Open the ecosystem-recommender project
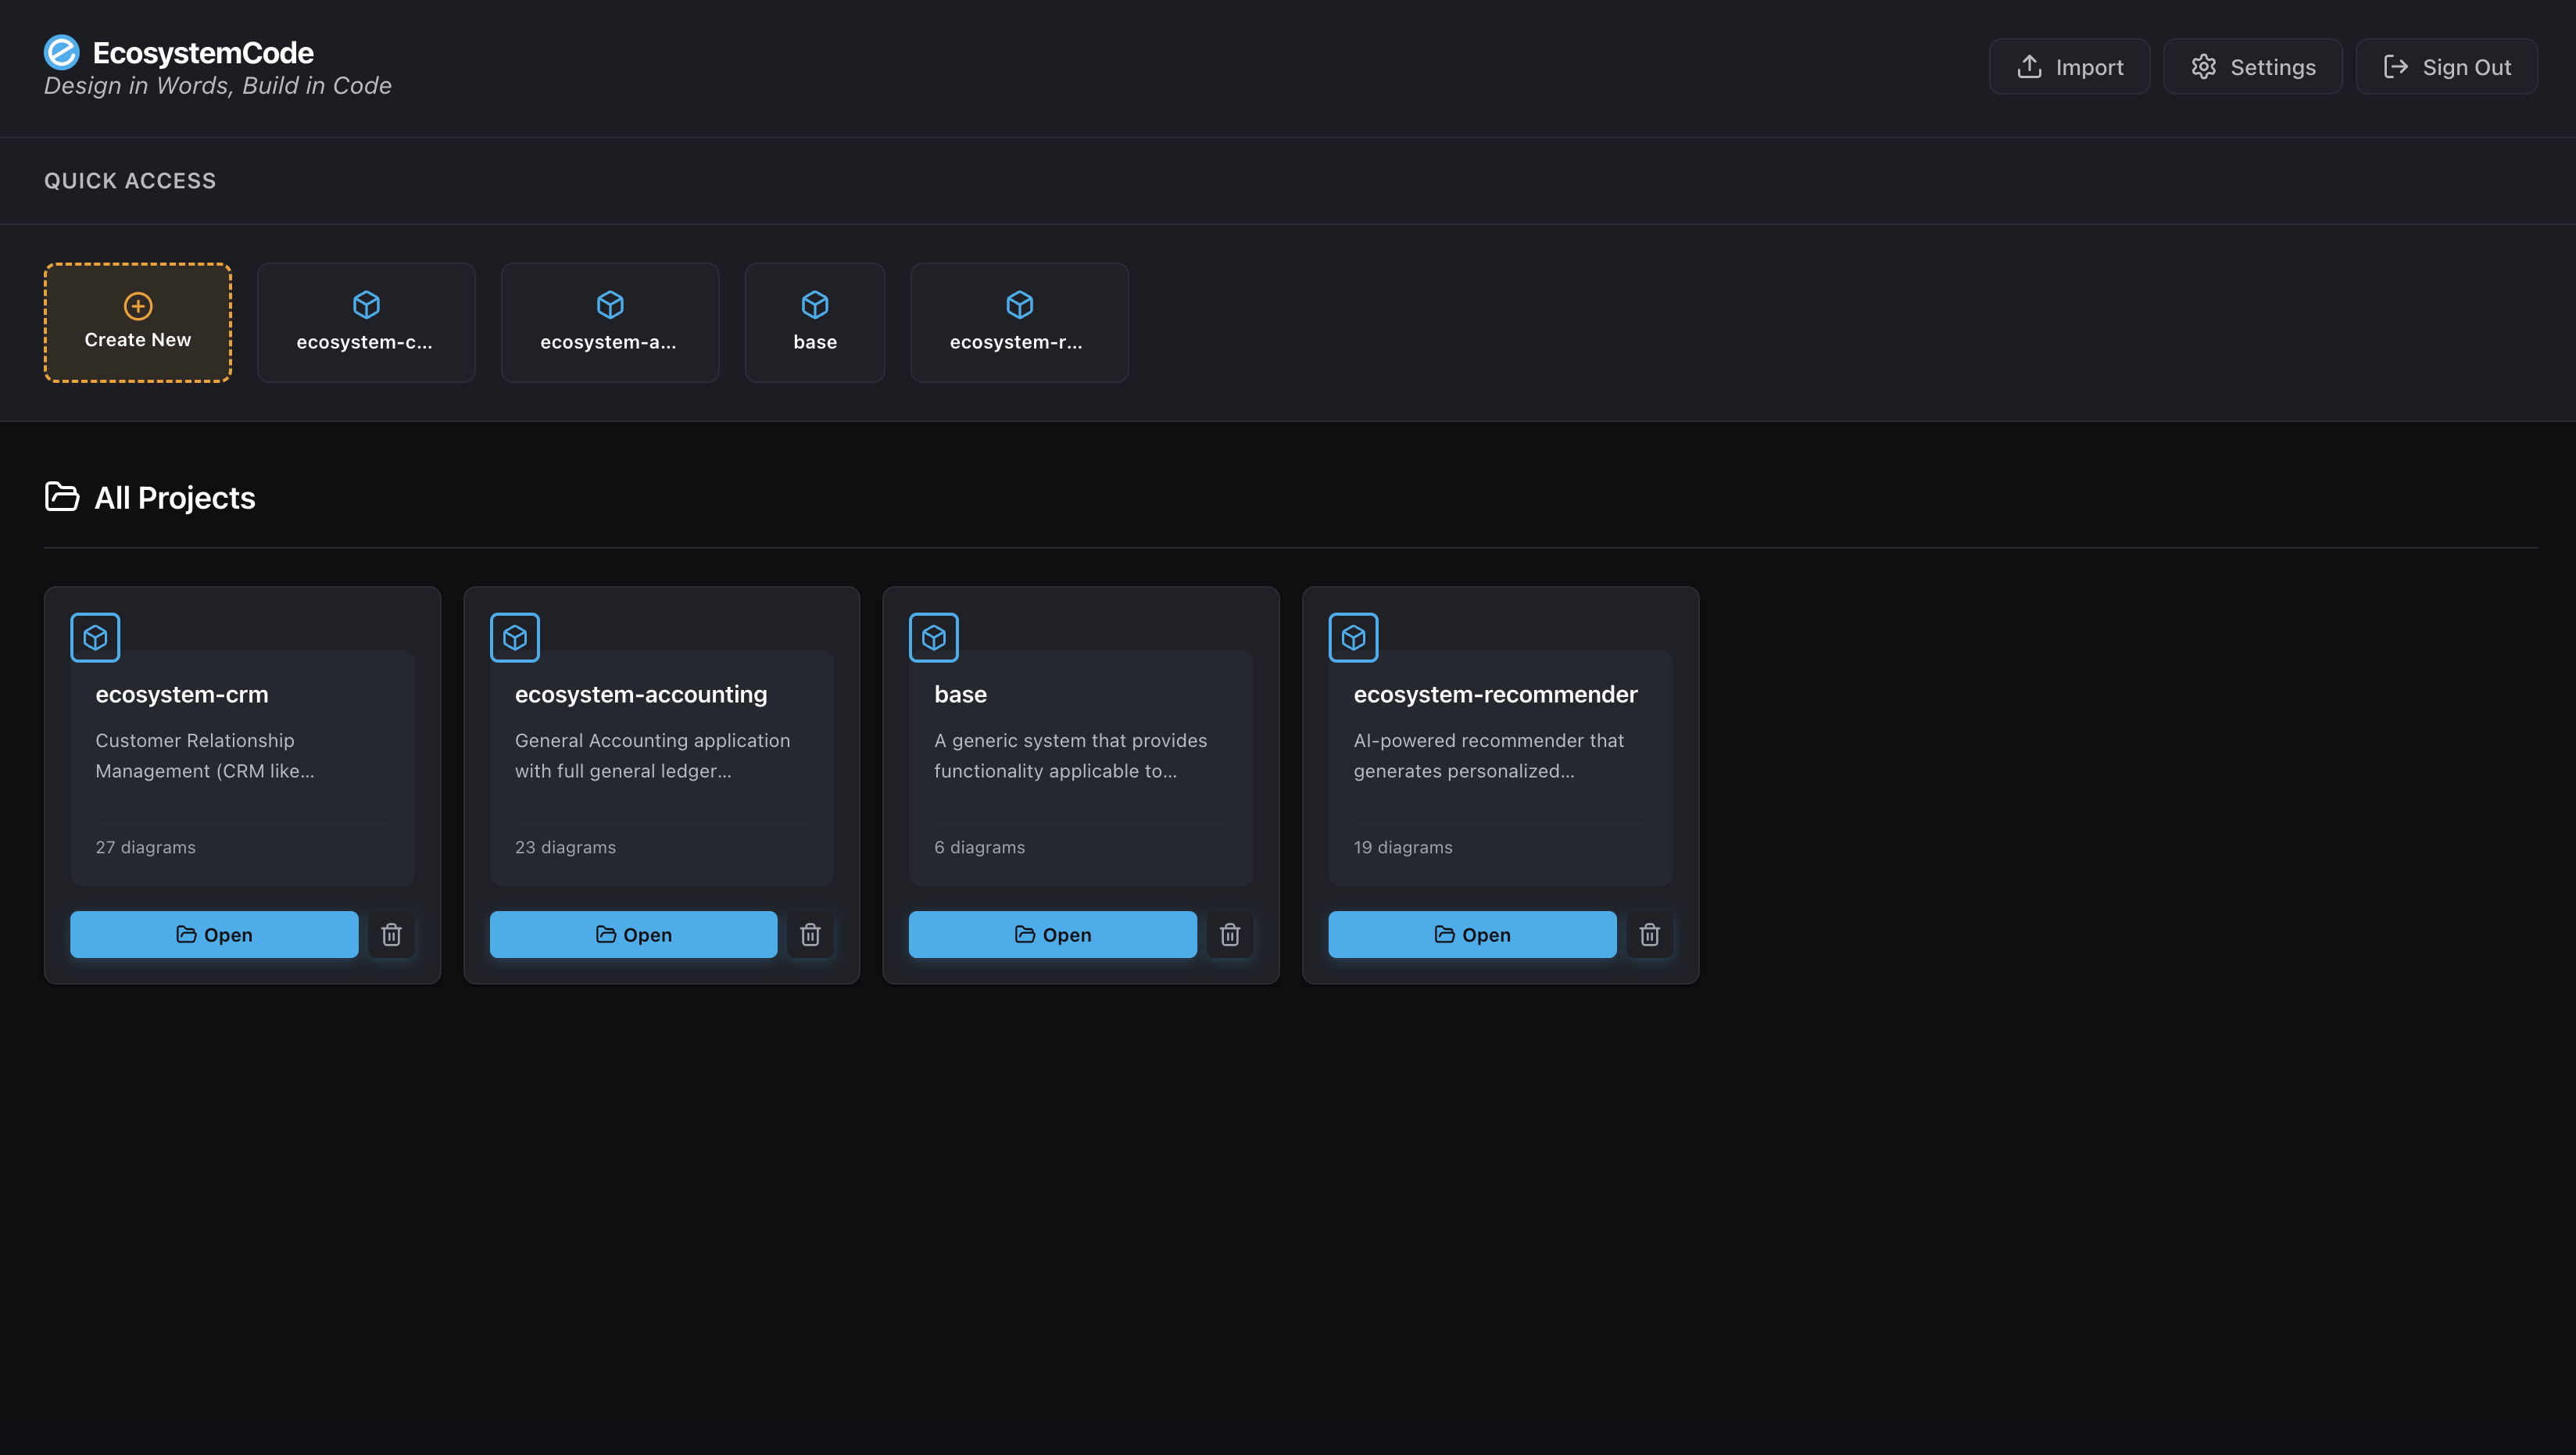Viewport: 2576px width, 1455px height. 1471,934
